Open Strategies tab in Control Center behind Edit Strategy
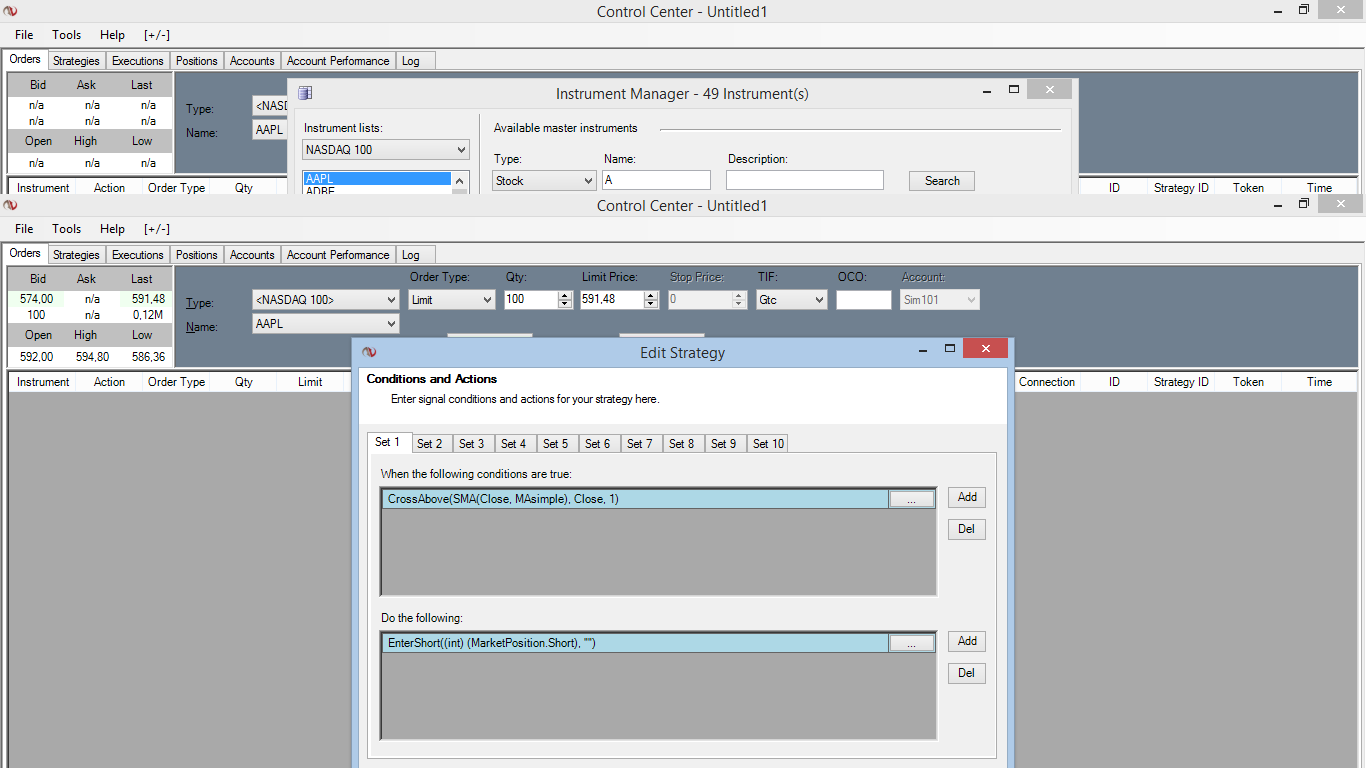This screenshot has width=1366, height=768. (77, 255)
